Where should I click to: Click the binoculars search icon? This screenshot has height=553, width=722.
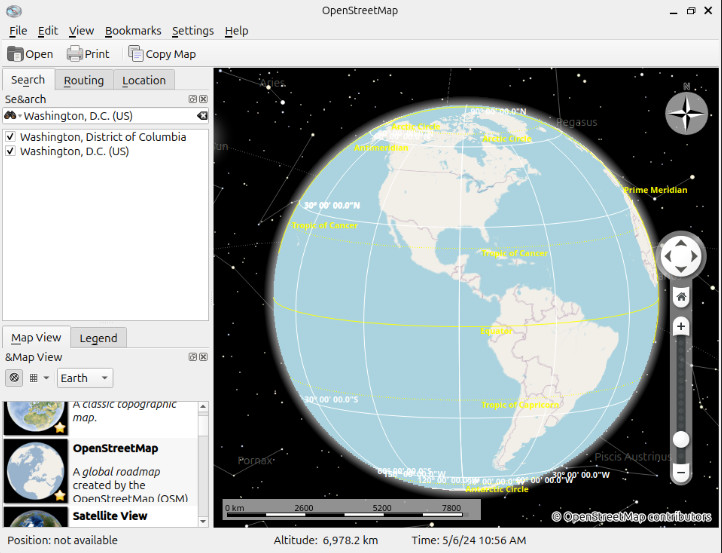click(x=10, y=116)
